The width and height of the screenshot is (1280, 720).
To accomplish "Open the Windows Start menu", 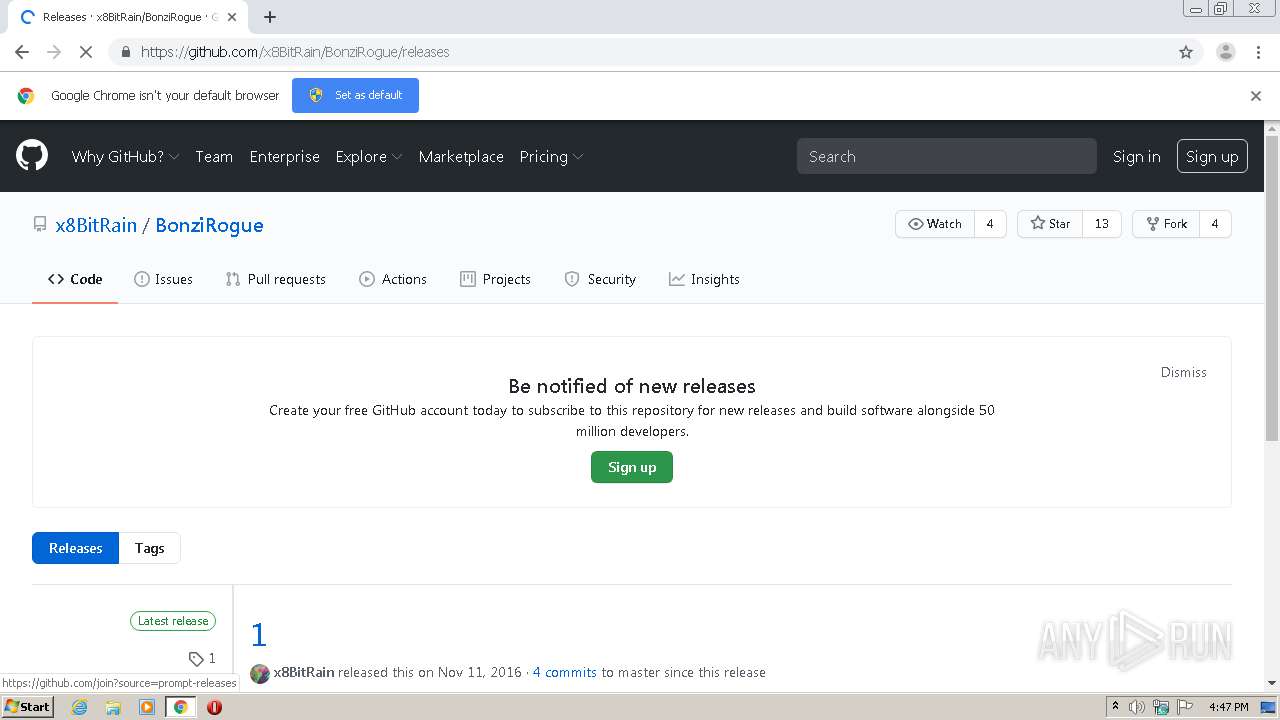I will pos(27,707).
